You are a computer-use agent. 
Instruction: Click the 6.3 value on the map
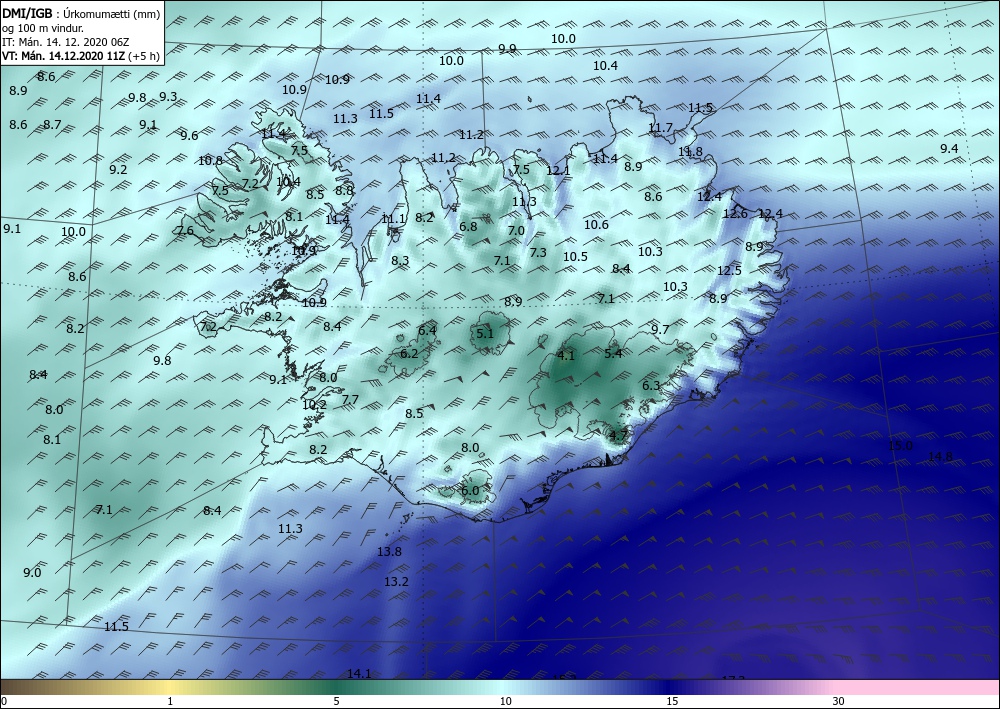(651, 386)
